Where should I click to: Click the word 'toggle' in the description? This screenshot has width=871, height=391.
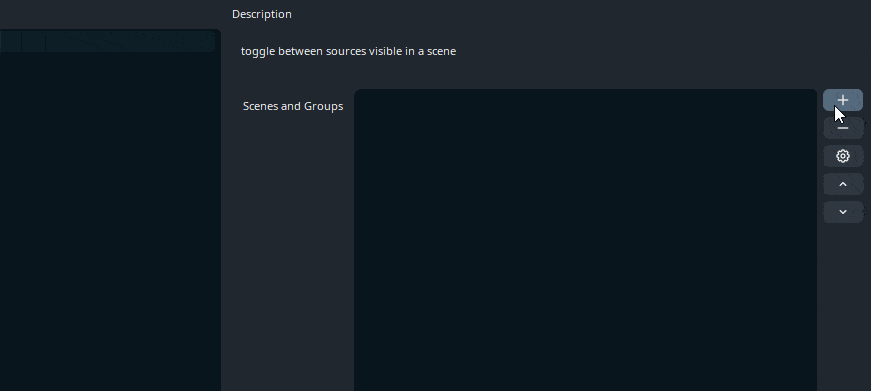pos(258,51)
